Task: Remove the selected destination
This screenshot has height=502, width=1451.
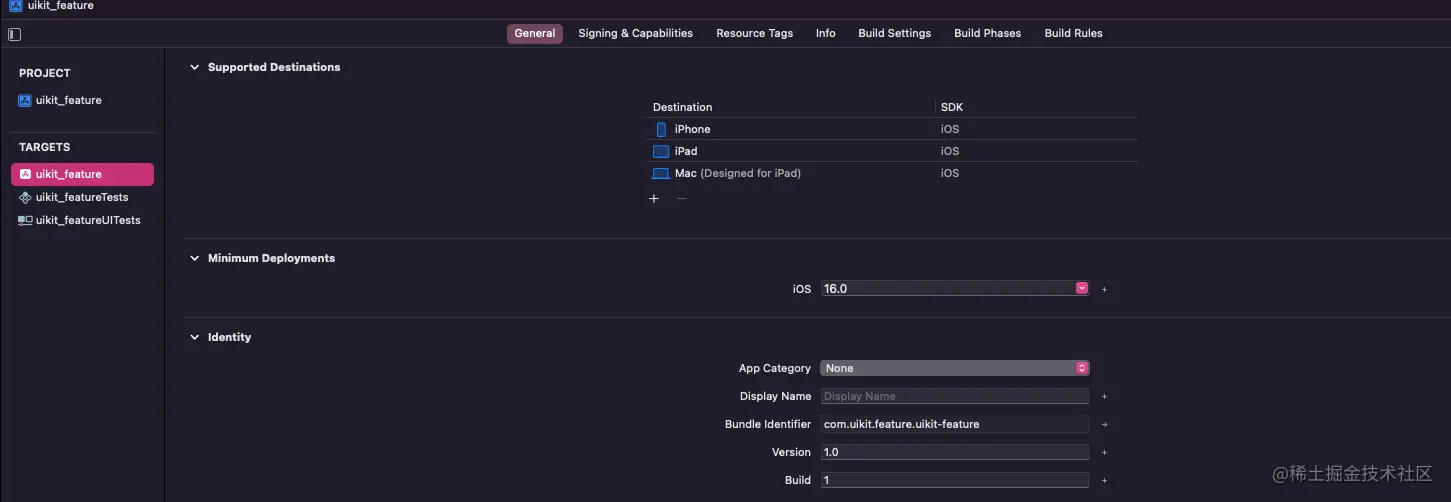Action: pyautogui.click(x=681, y=198)
